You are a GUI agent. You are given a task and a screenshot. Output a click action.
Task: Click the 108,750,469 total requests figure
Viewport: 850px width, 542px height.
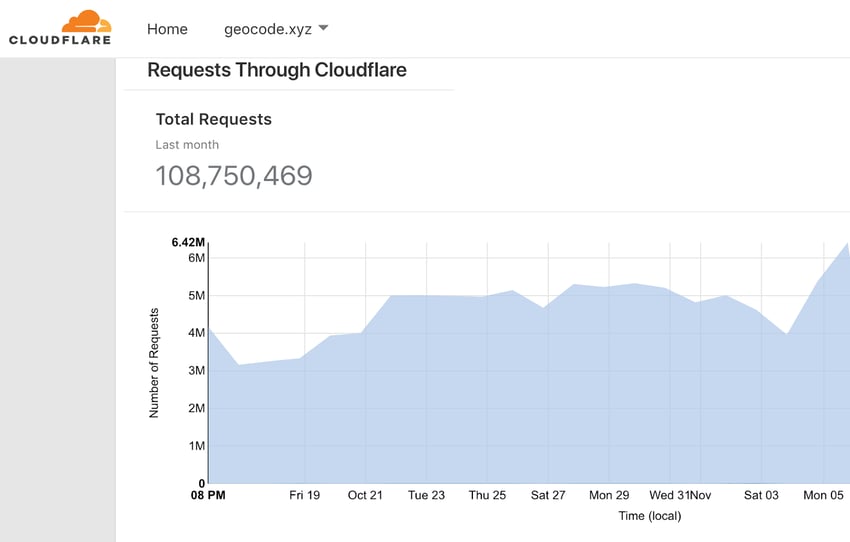[234, 176]
